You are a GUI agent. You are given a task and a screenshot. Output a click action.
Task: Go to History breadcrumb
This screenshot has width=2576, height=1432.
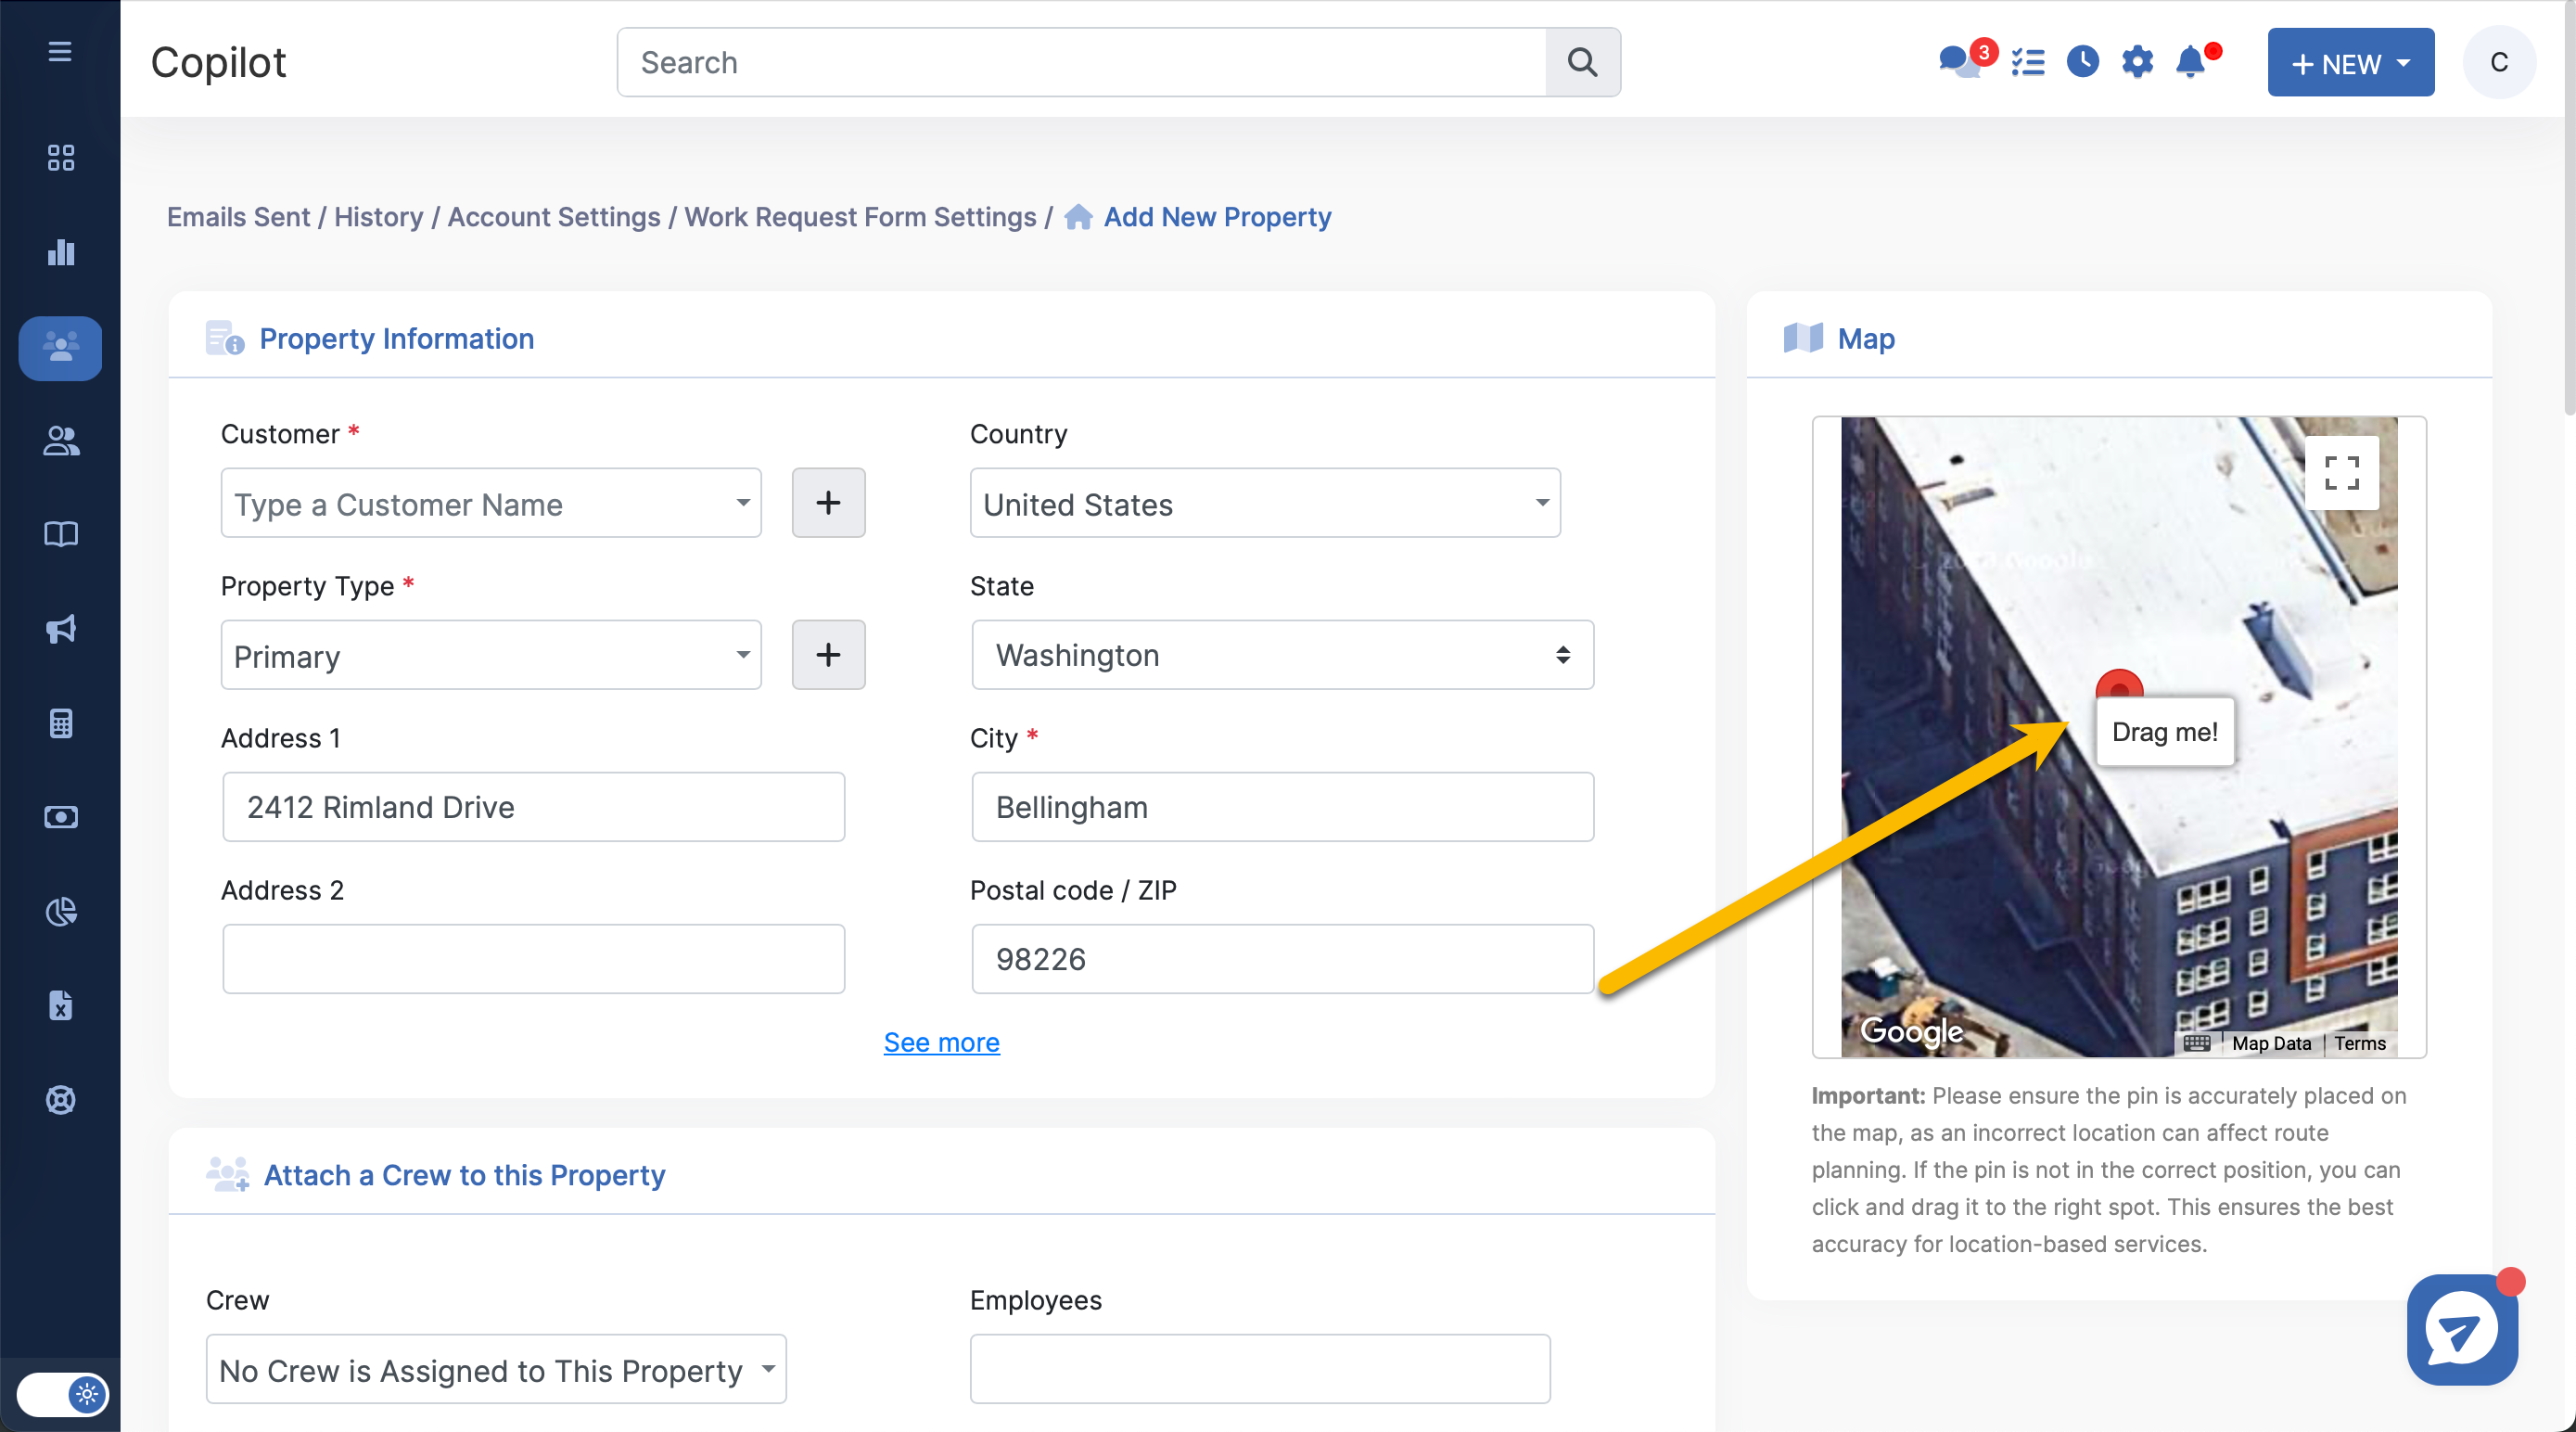pyautogui.click(x=378, y=217)
